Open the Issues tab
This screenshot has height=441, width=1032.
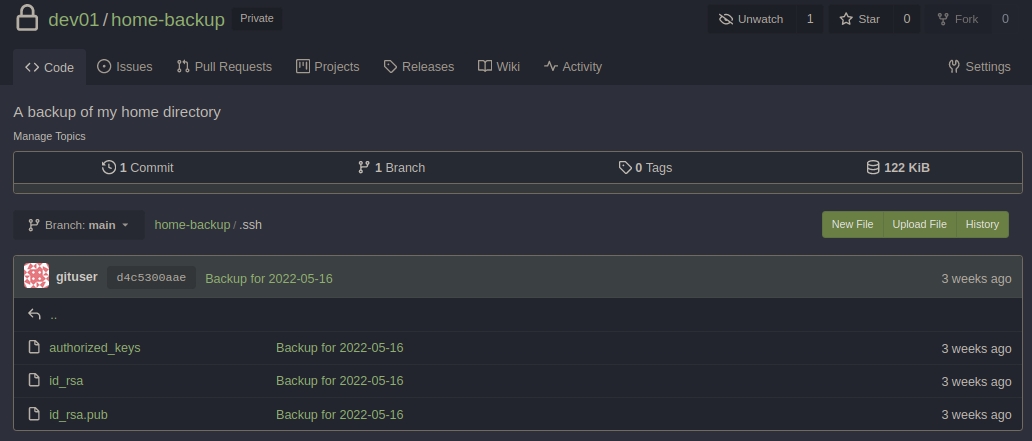click(x=125, y=67)
